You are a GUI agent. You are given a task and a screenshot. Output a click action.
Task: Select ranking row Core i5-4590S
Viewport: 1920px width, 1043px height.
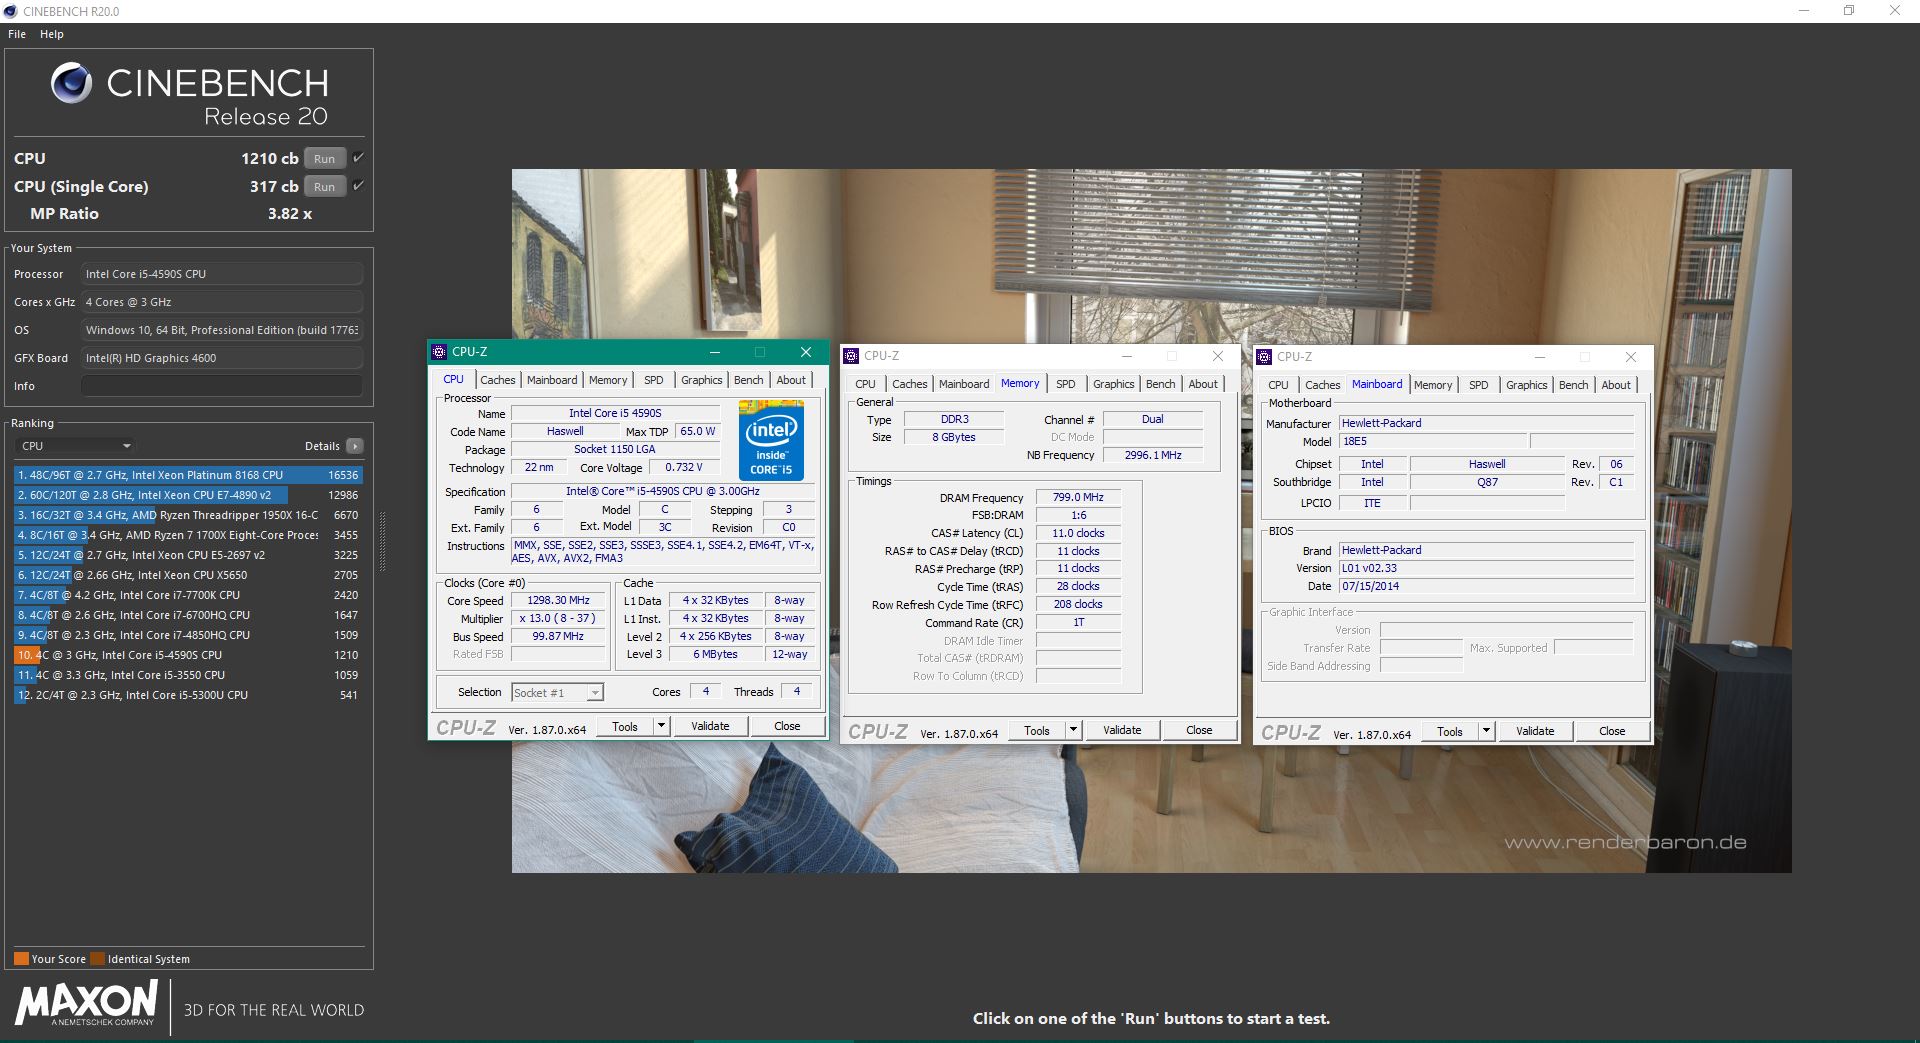(x=188, y=655)
